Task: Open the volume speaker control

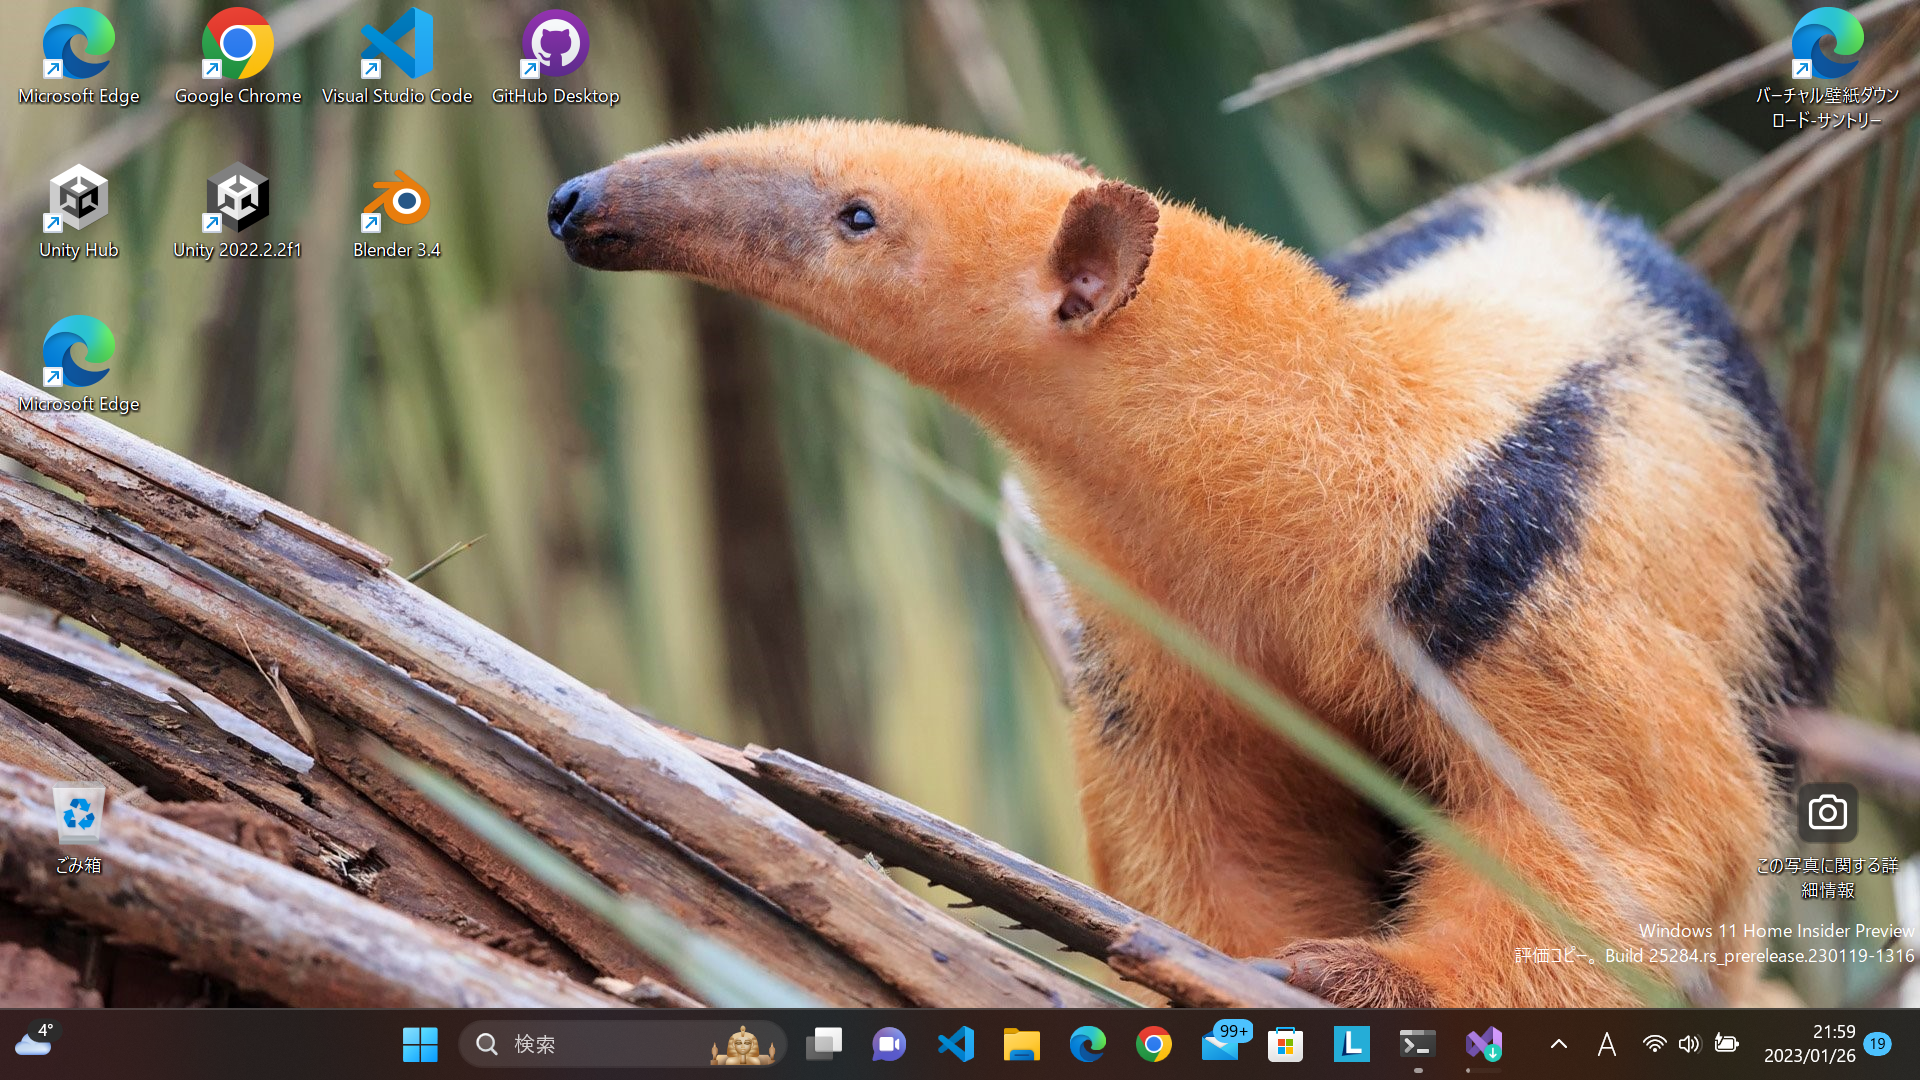Action: click(x=1689, y=1044)
